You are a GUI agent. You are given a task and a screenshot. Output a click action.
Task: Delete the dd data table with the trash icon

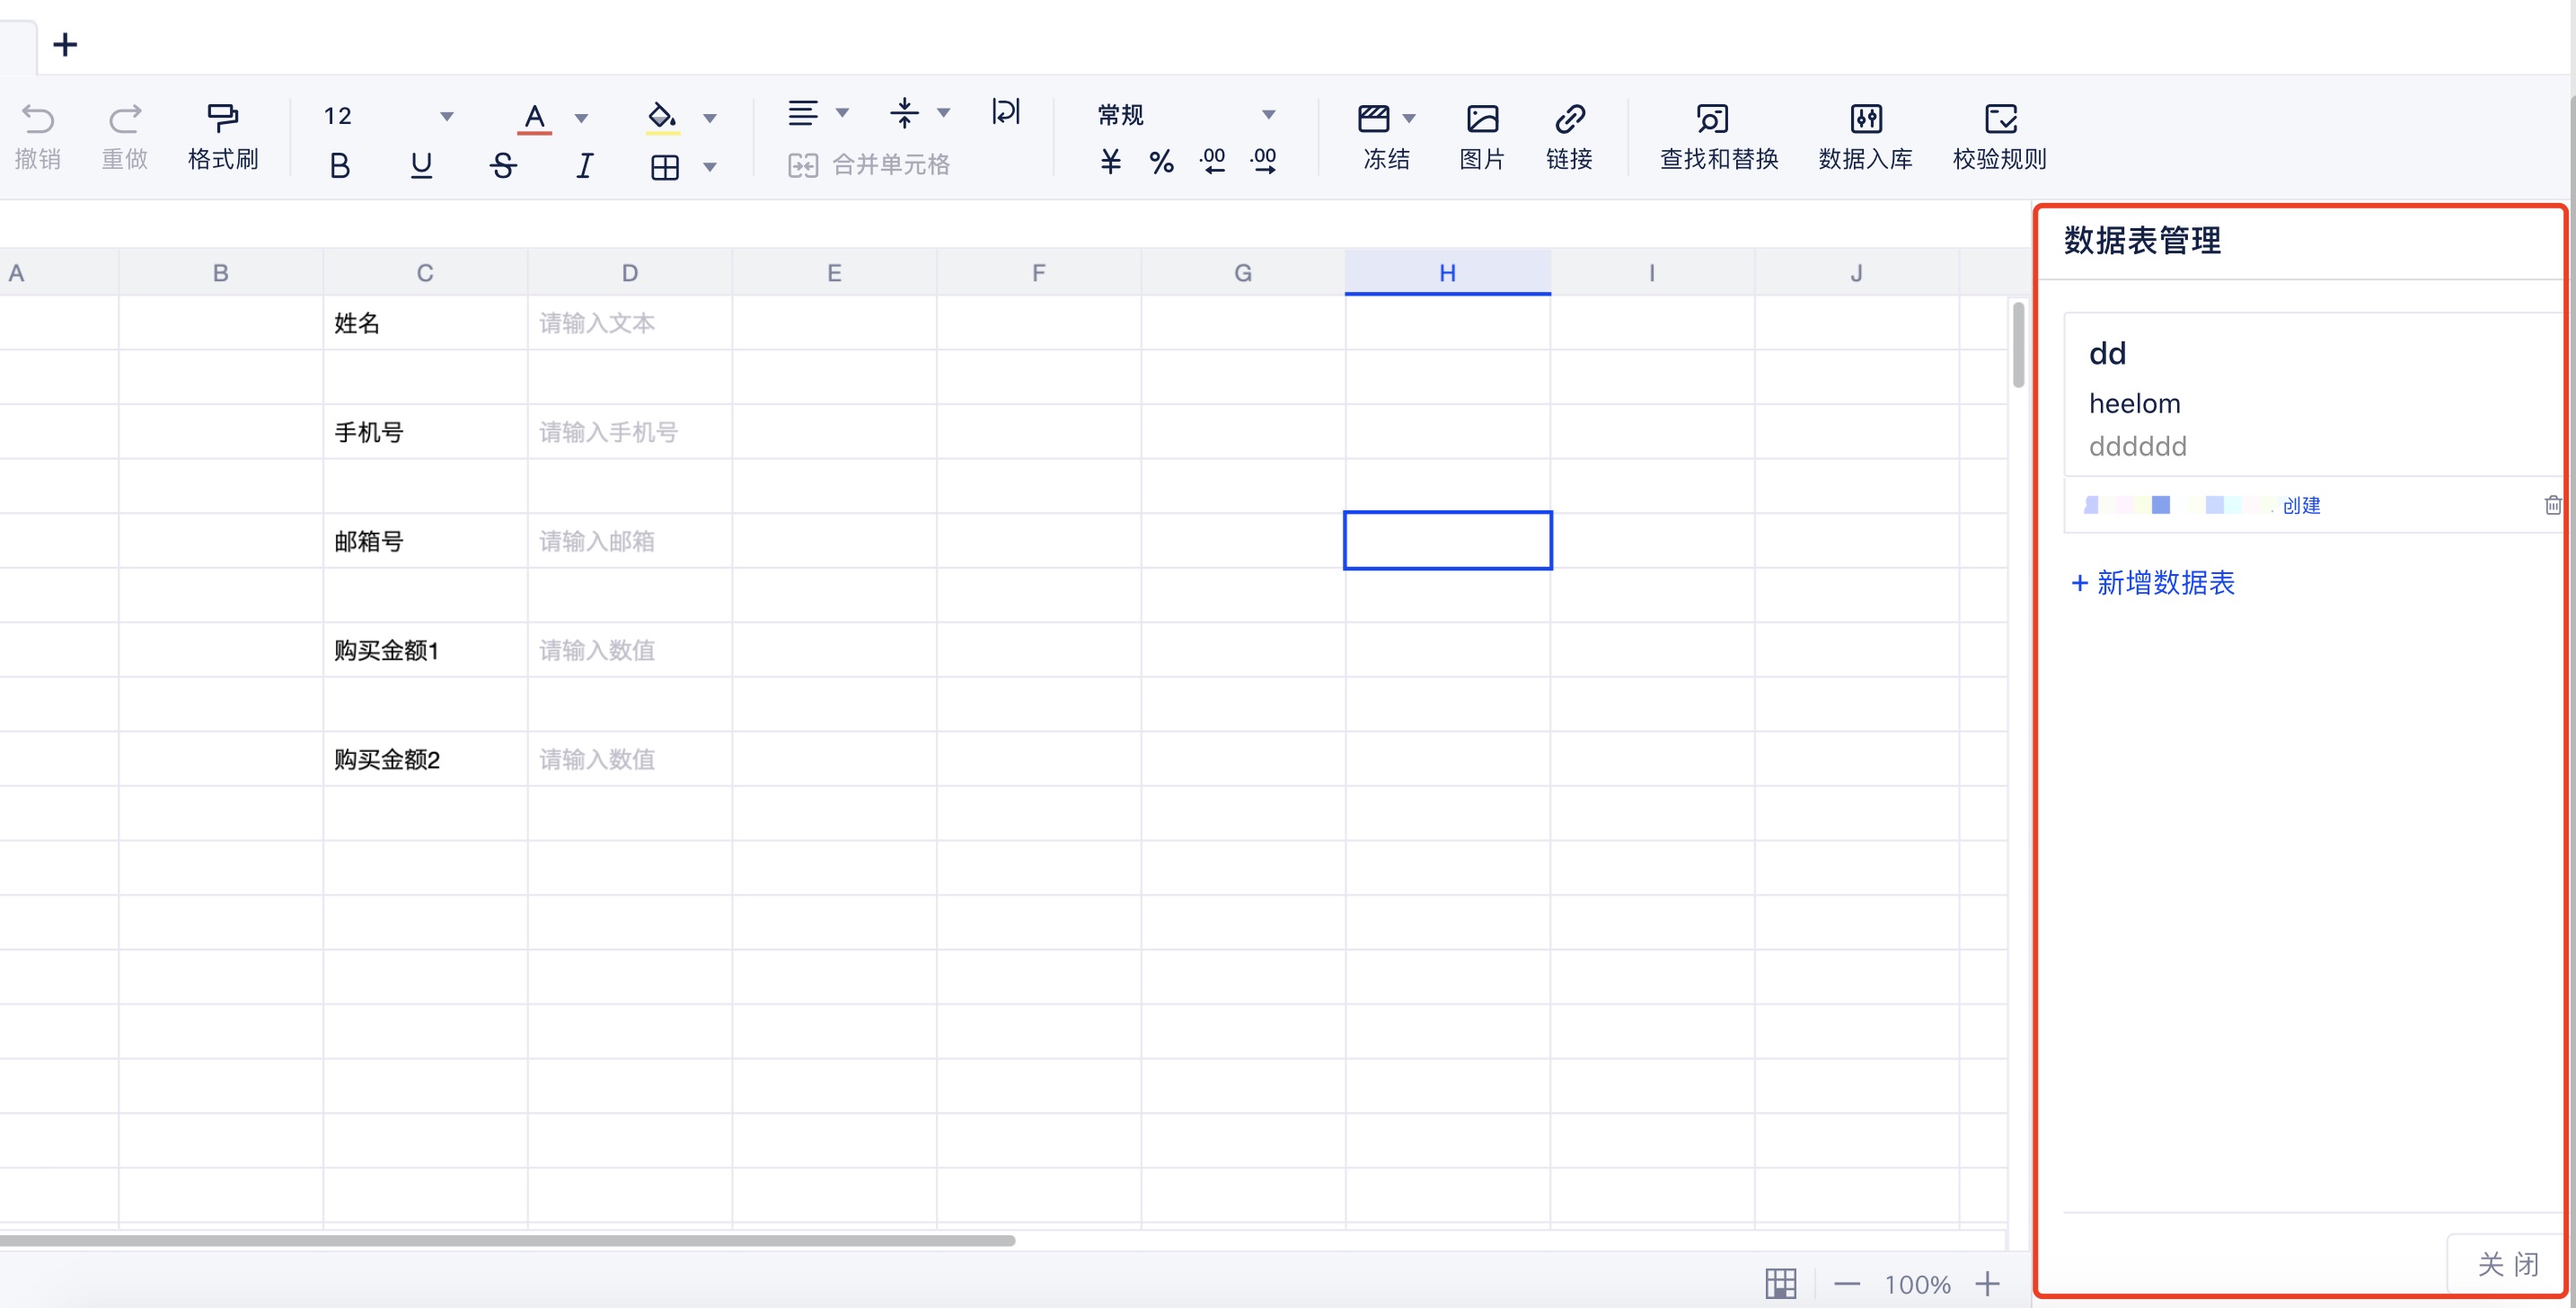[x=2551, y=505]
